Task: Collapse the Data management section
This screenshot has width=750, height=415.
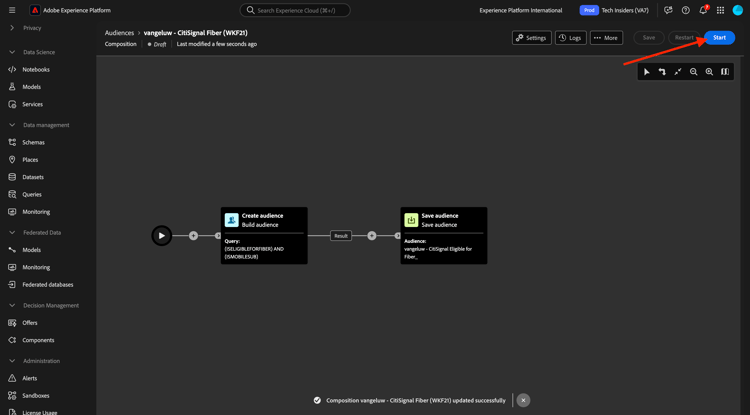Action: point(12,125)
